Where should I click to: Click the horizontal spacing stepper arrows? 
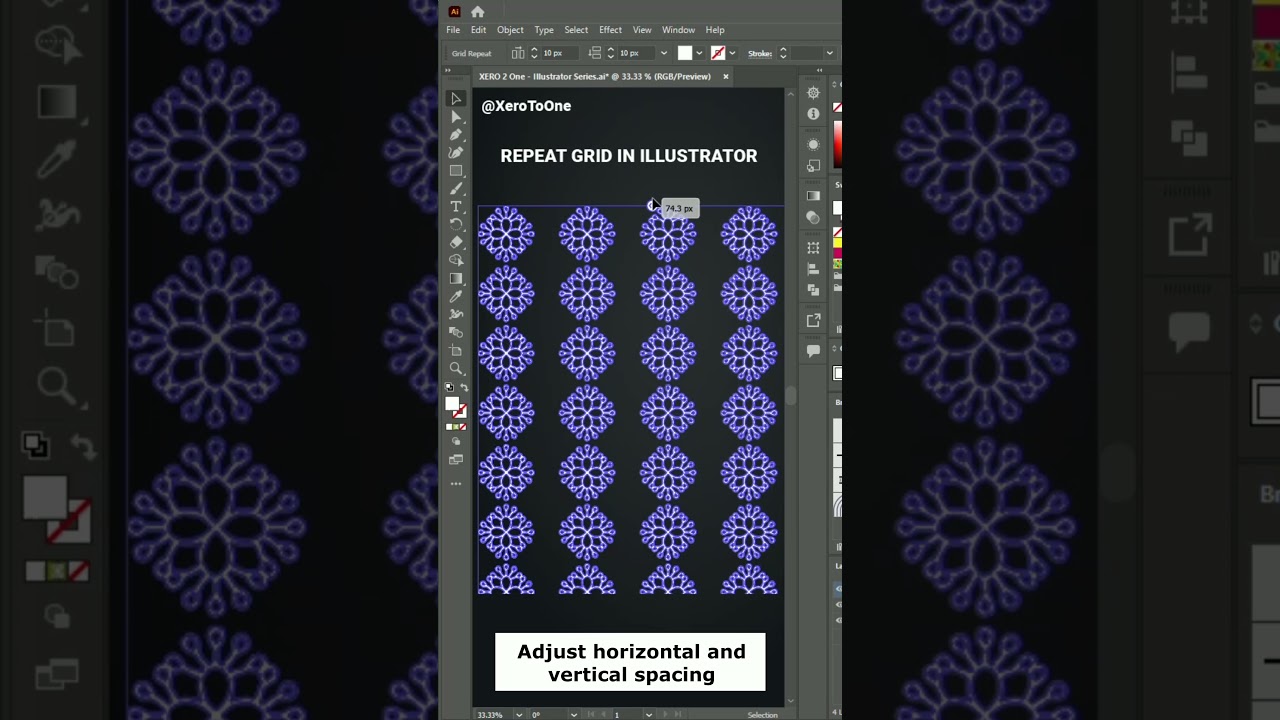click(x=534, y=53)
